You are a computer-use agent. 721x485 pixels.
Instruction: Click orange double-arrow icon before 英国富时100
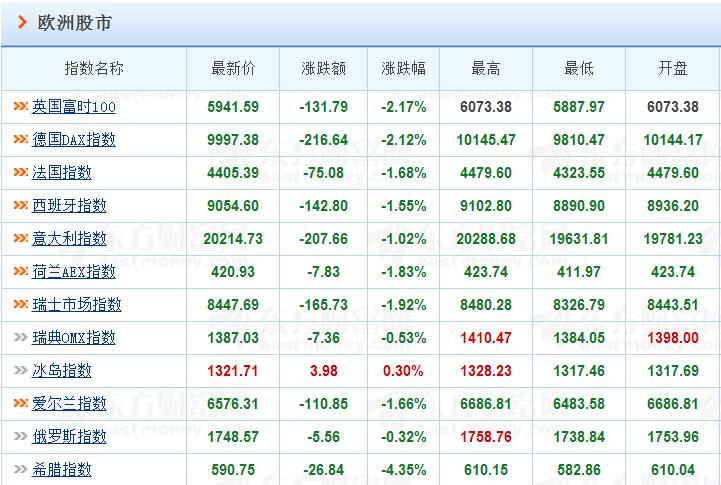(21, 106)
